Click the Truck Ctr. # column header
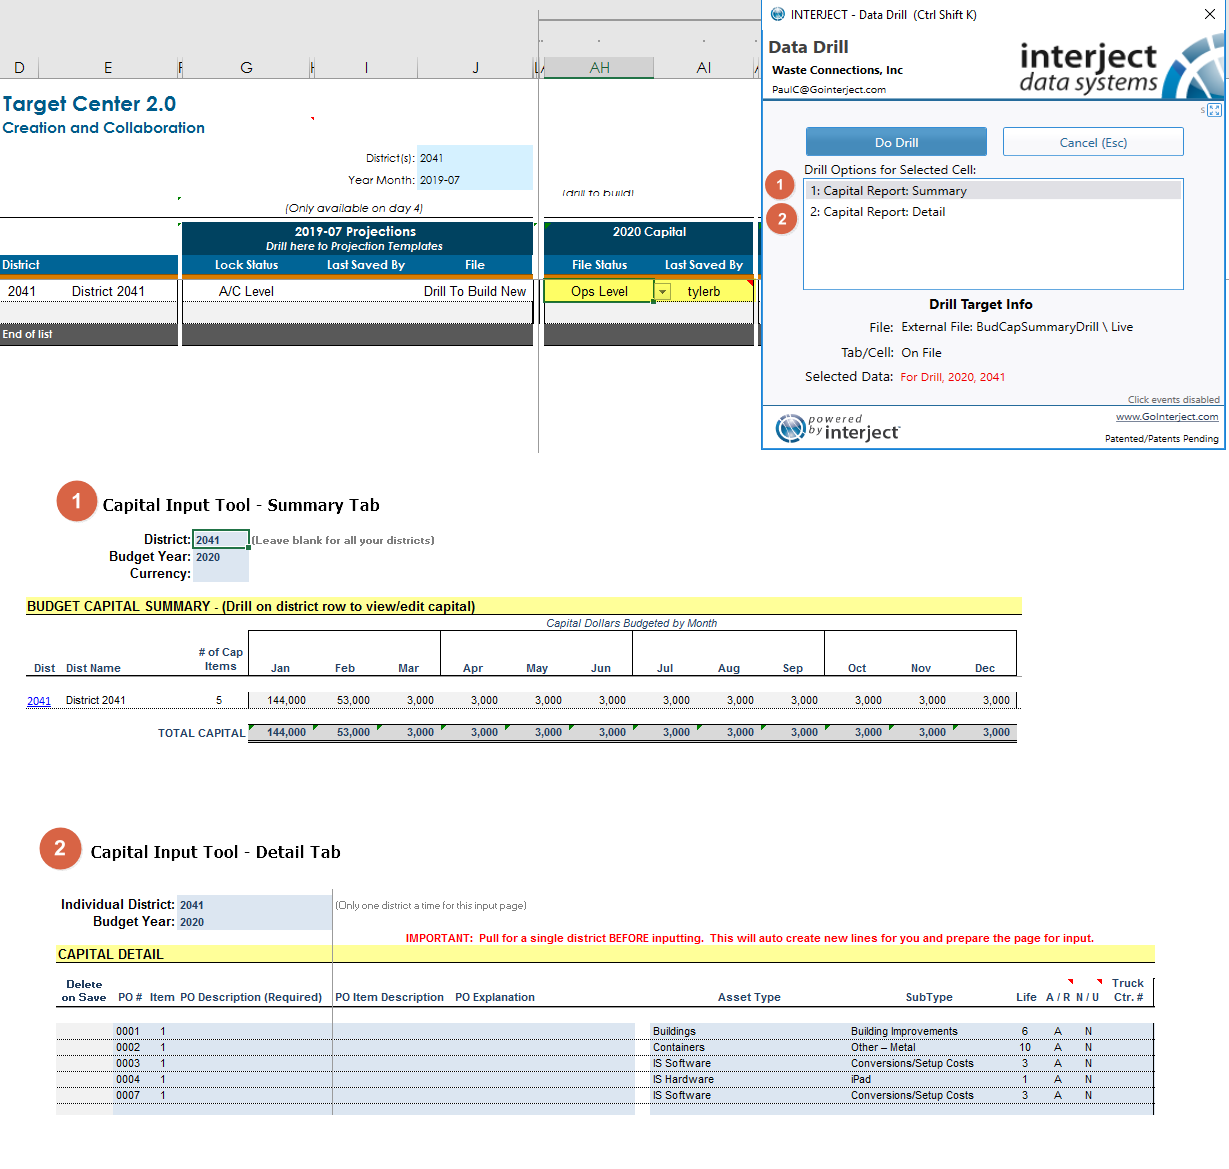The height and width of the screenshot is (1169, 1229). coord(1128,990)
